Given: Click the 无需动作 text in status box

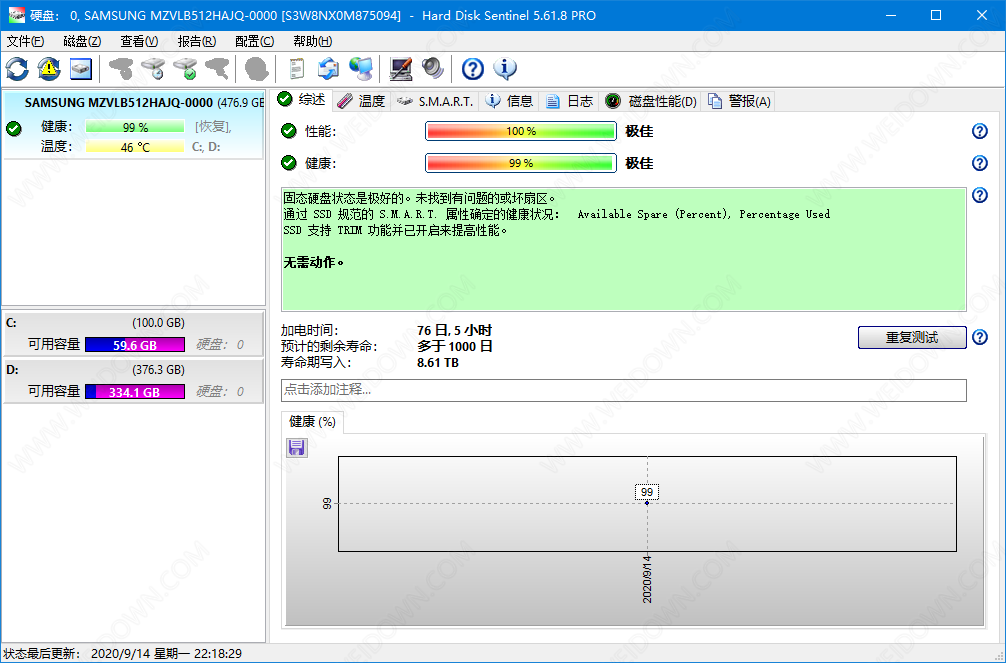Looking at the screenshot, I should click(x=314, y=262).
